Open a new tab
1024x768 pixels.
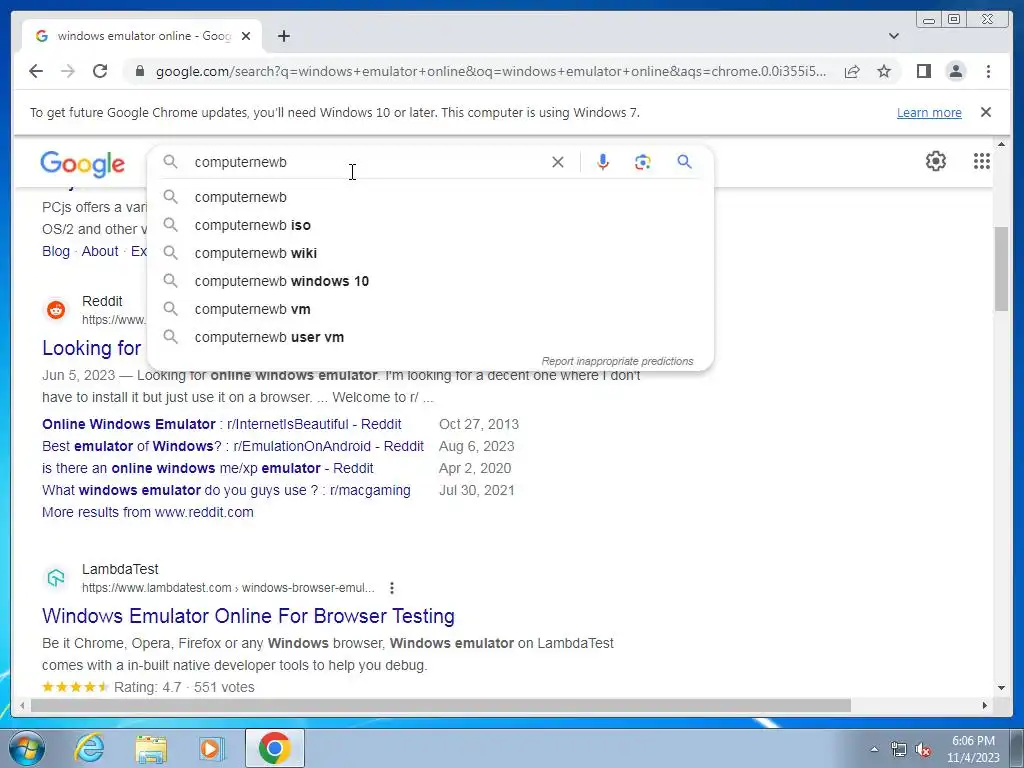click(x=283, y=36)
